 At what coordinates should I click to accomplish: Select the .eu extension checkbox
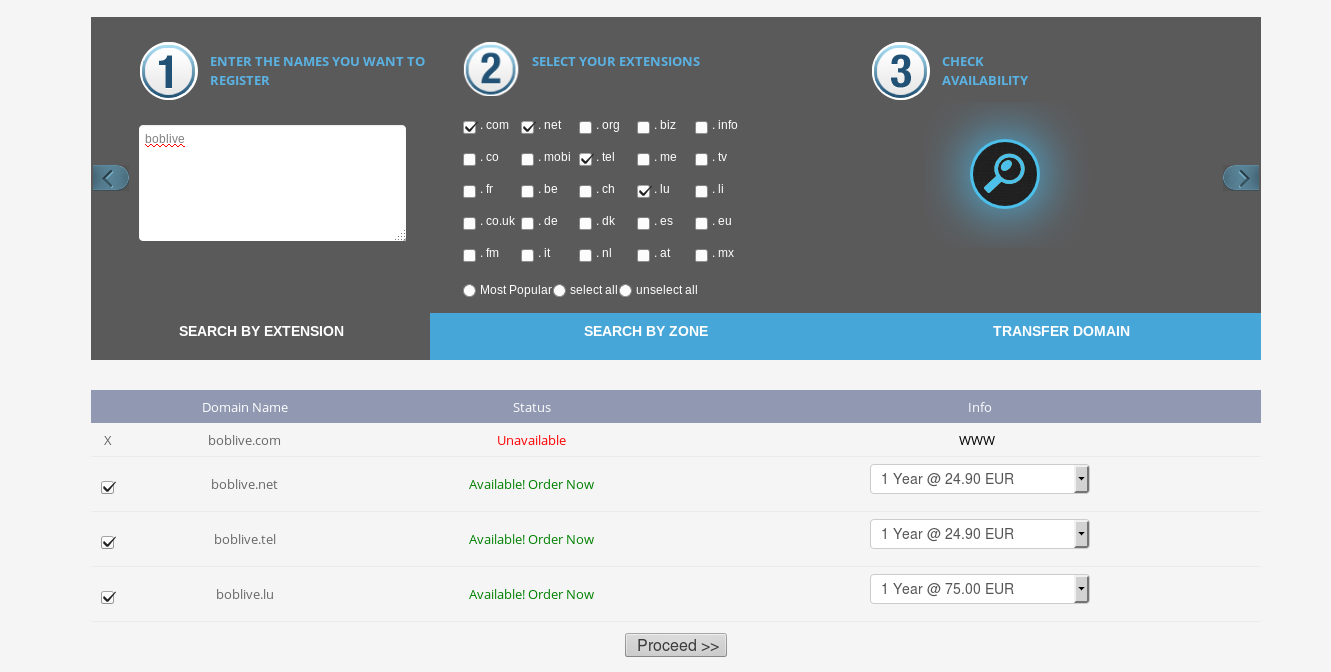(x=702, y=223)
